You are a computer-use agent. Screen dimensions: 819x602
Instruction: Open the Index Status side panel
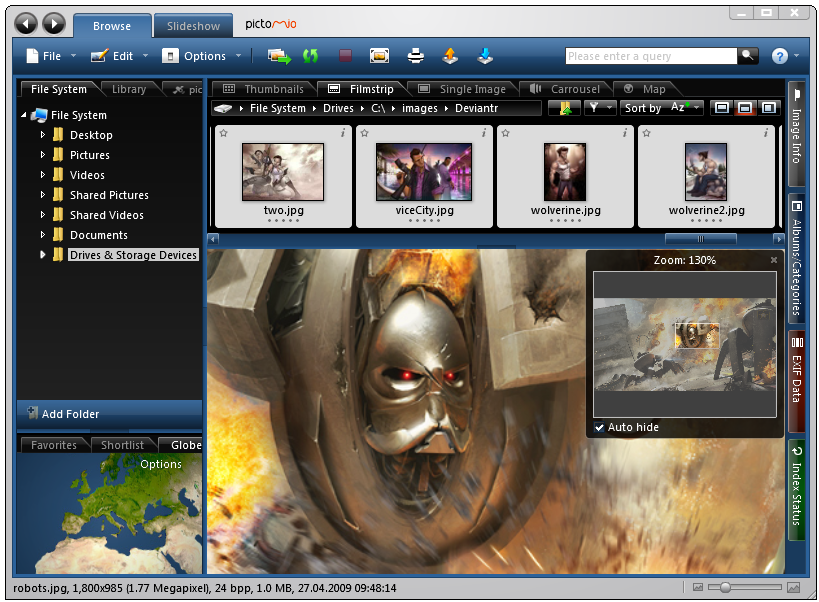click(x=796, y=490)
